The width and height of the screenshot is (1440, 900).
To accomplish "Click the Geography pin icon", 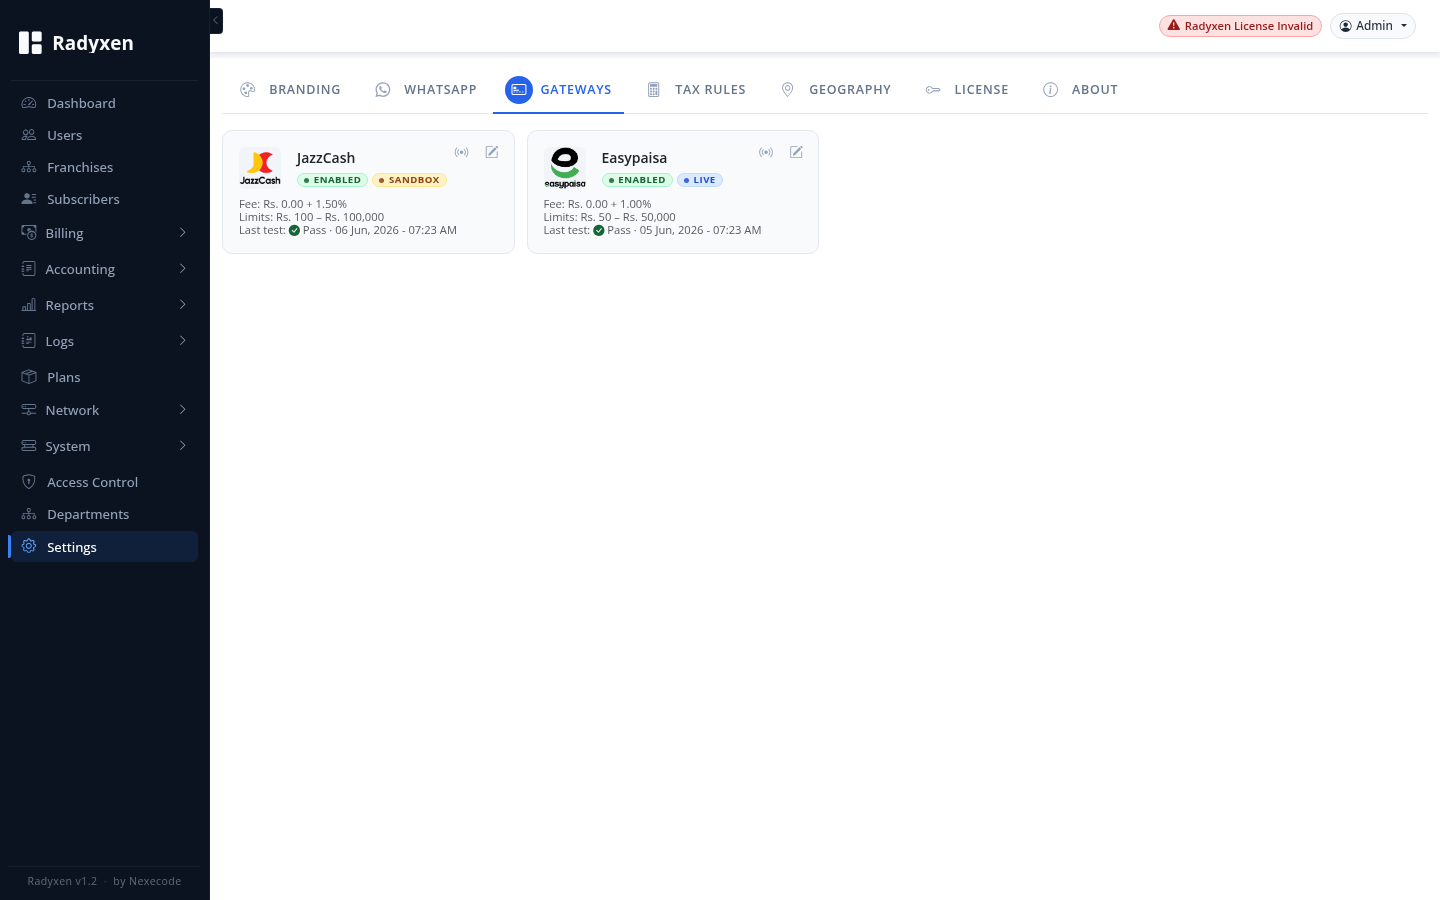I will (x=788, y=90).
